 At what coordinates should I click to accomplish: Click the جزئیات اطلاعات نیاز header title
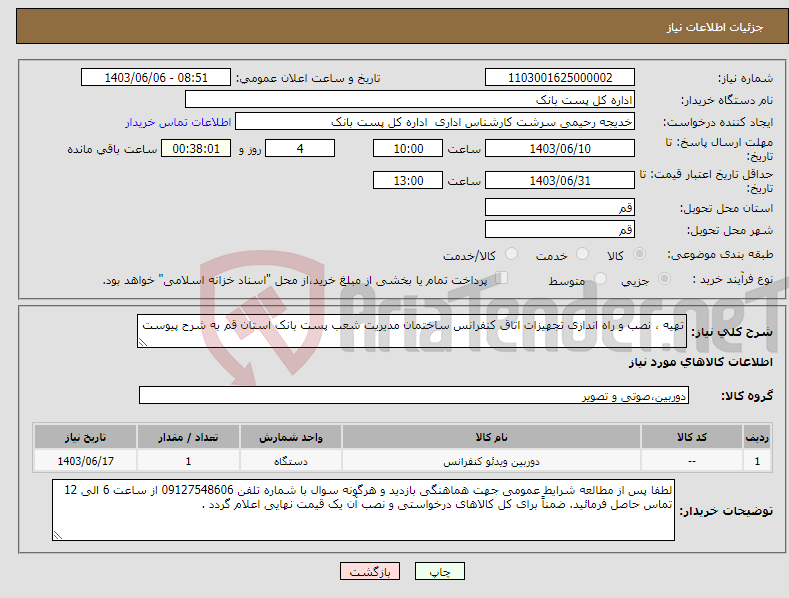(715, 27)
